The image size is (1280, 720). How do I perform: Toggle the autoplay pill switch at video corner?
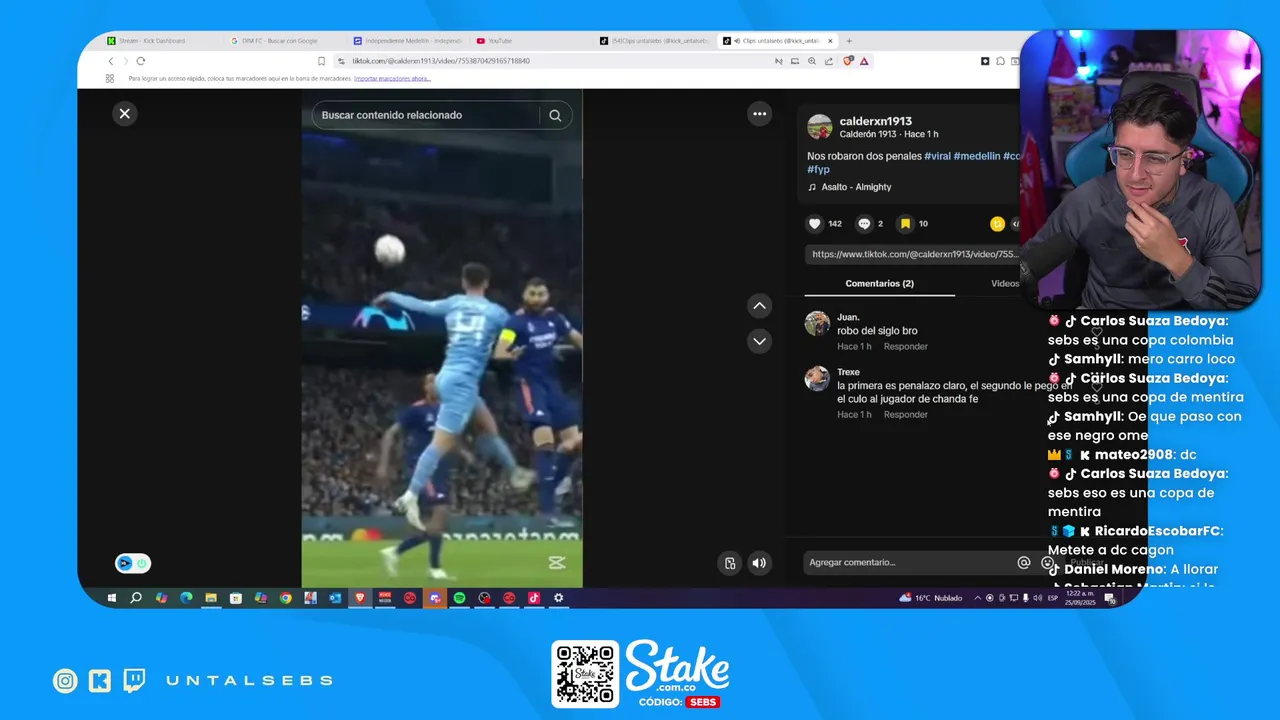coord(133,564)
